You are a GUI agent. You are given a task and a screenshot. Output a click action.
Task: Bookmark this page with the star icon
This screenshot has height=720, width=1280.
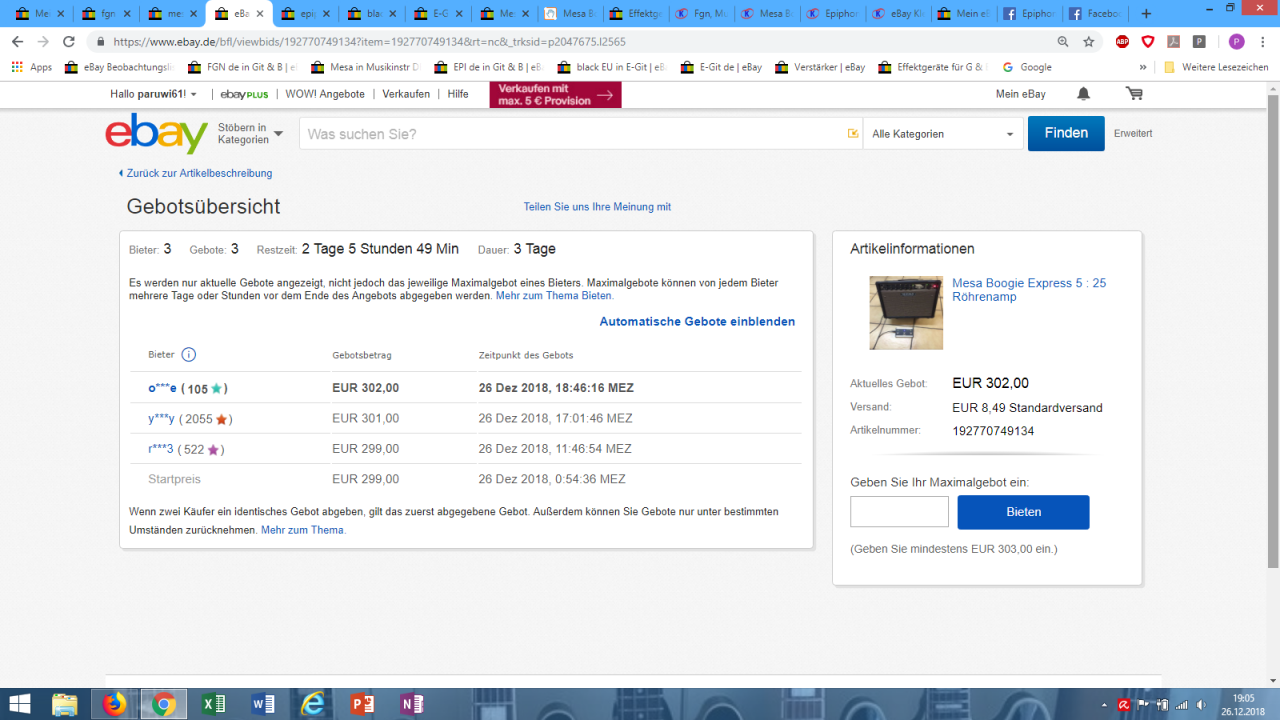point(1089,42)
